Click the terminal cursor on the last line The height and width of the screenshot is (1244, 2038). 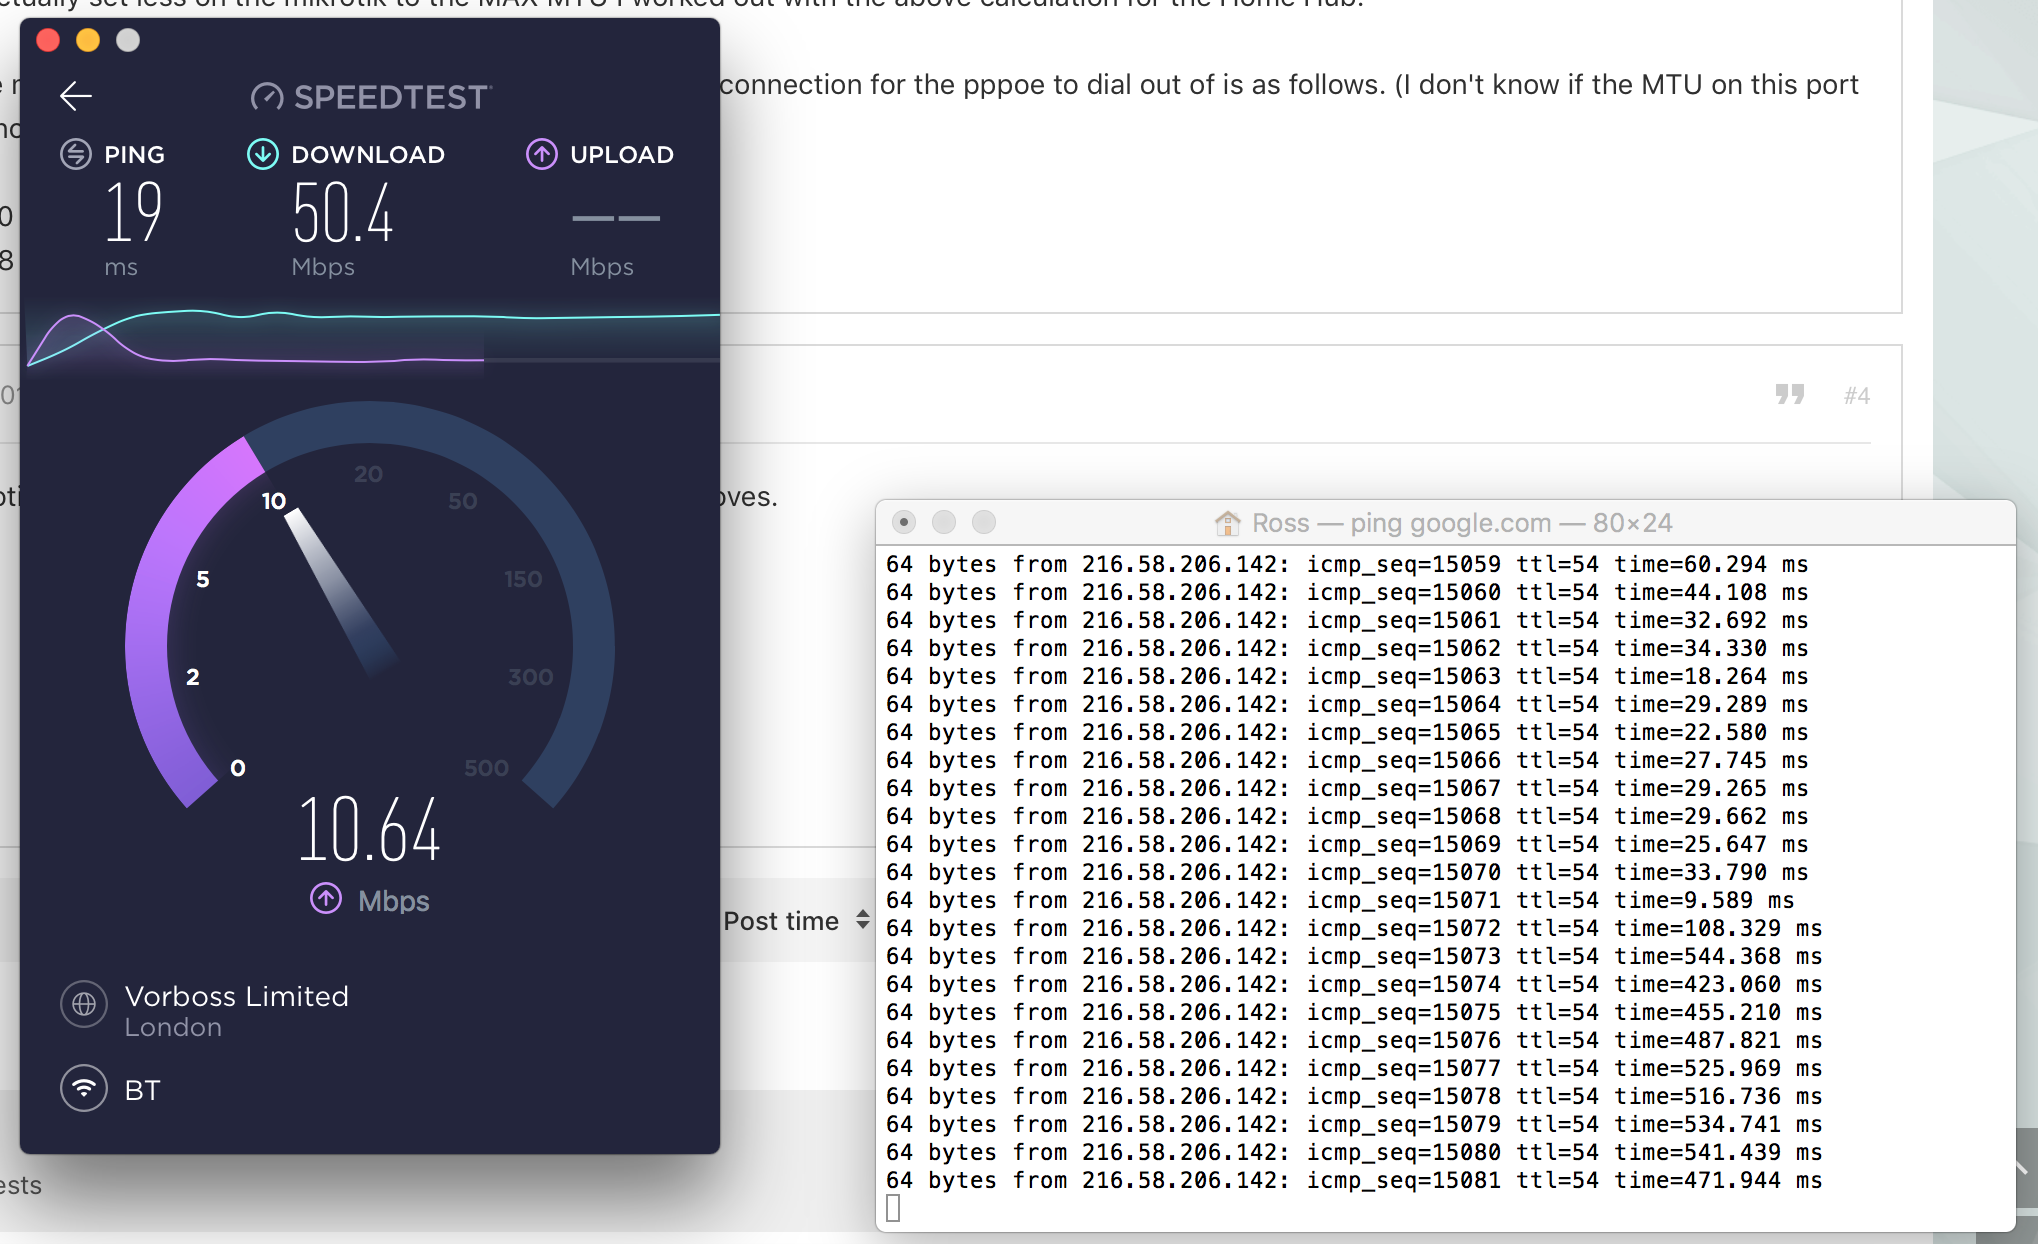(x=893, y=1209)
